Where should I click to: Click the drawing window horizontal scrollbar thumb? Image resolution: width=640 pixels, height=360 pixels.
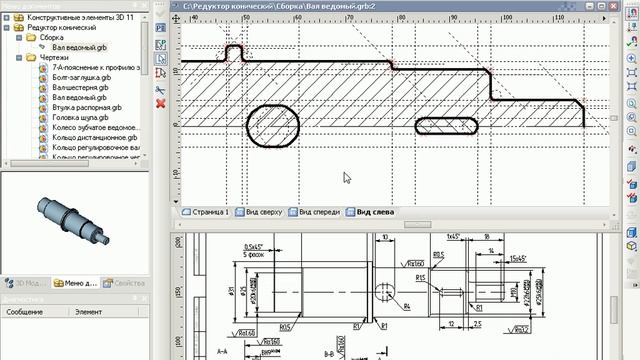click(x=418, y=224)
